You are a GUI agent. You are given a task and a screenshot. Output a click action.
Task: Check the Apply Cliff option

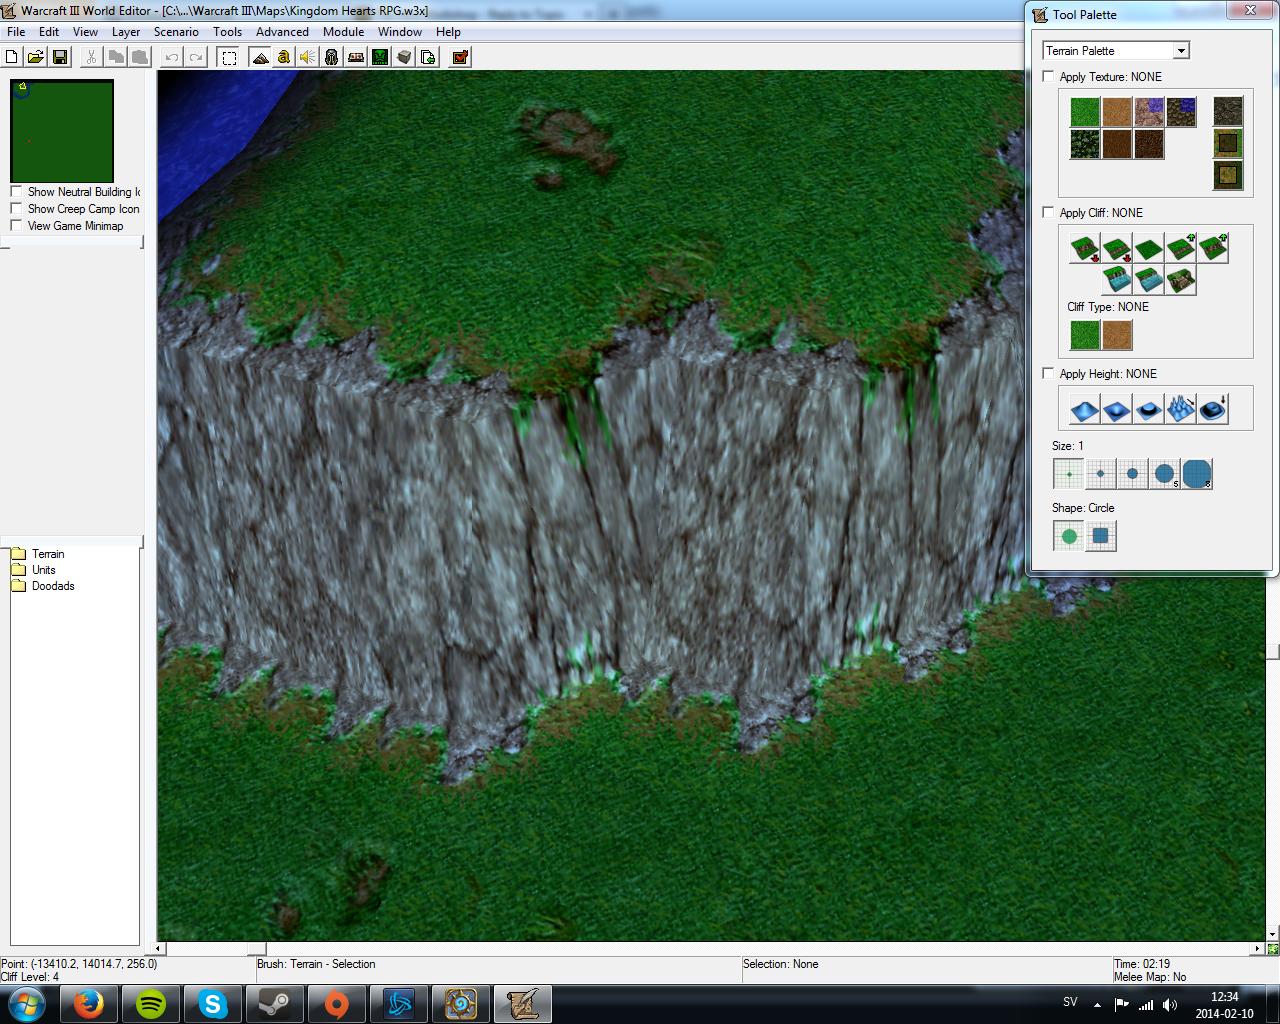tap(1048, 212)
